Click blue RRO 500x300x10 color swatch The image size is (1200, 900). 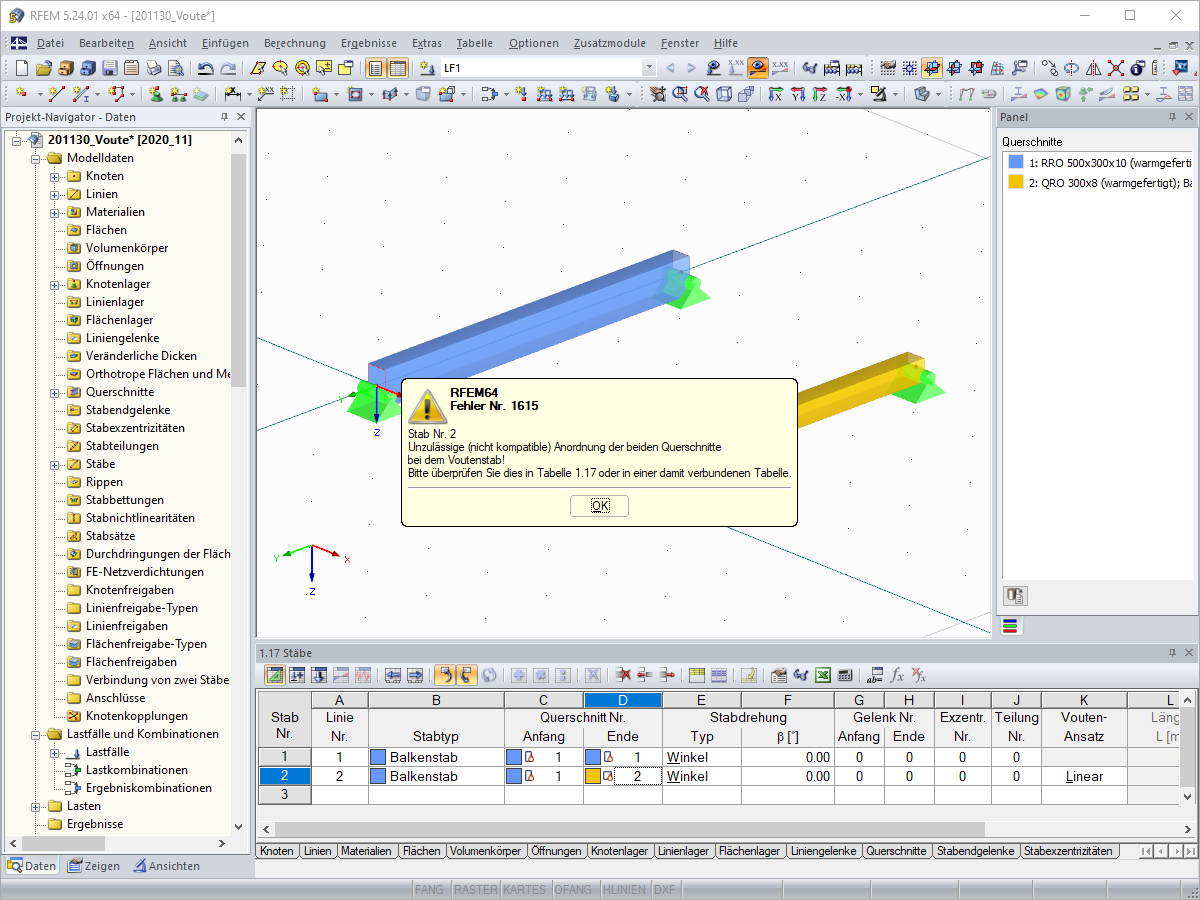[x=1016, y=162]
